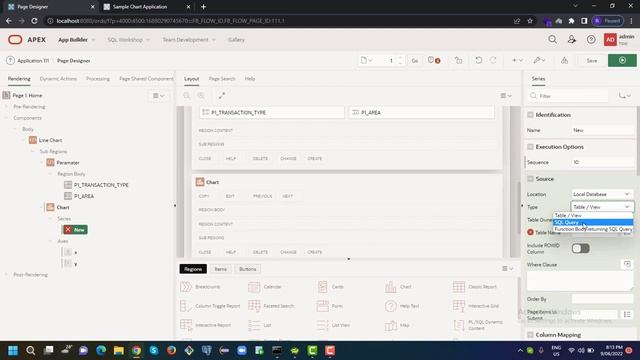Select Table / View option in Type list
640x360 pixels.
click(x=593, y=216)
